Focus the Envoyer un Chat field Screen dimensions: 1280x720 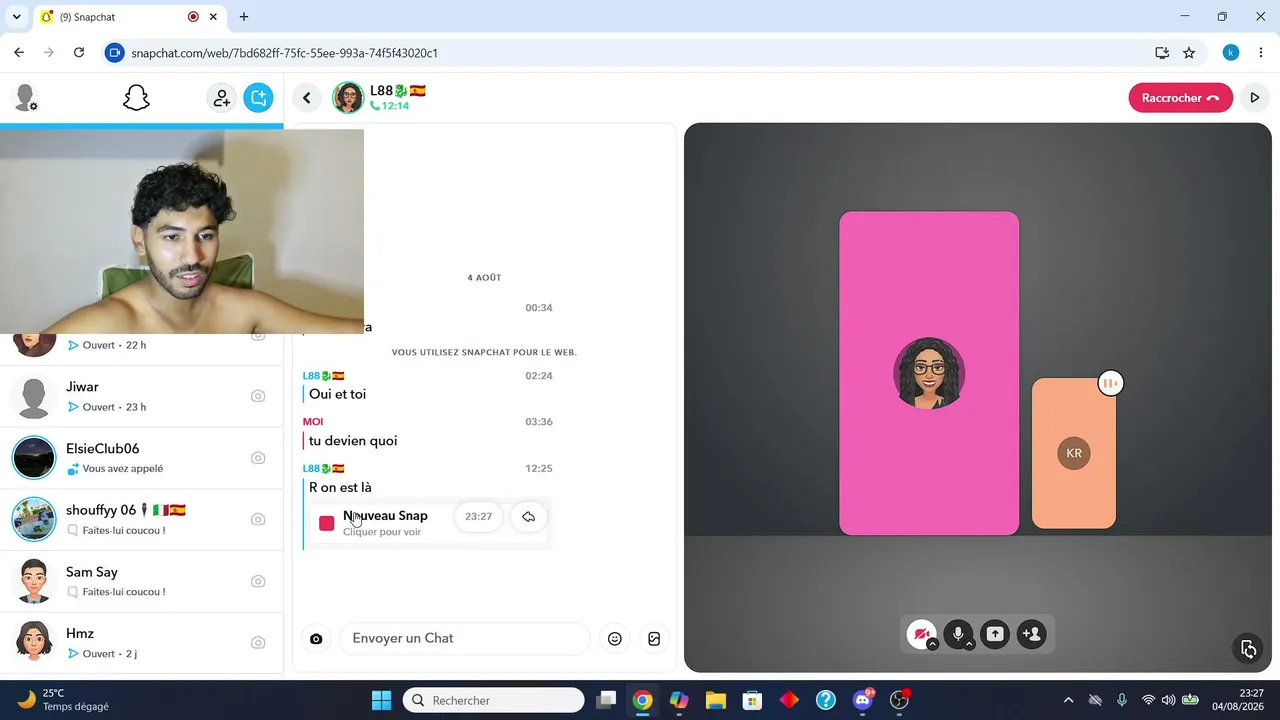[x=465, y=638]
